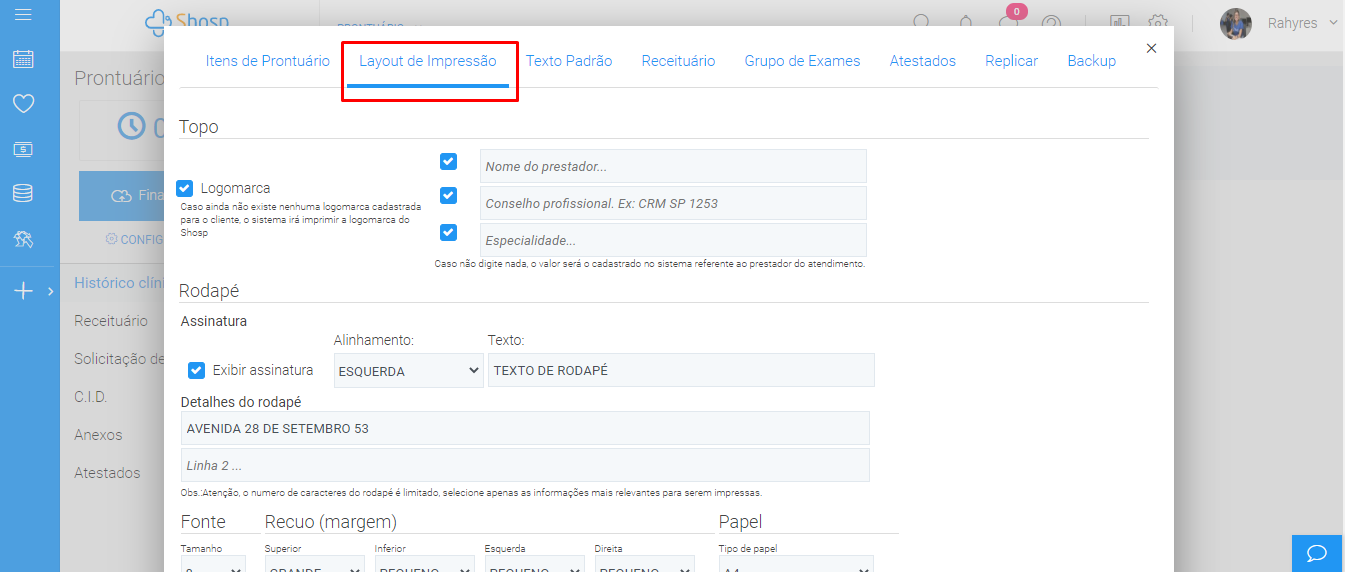Select the Layout de Impressão tab
The width and height of the screenshot is (1345, 572).
click(428, 61)
